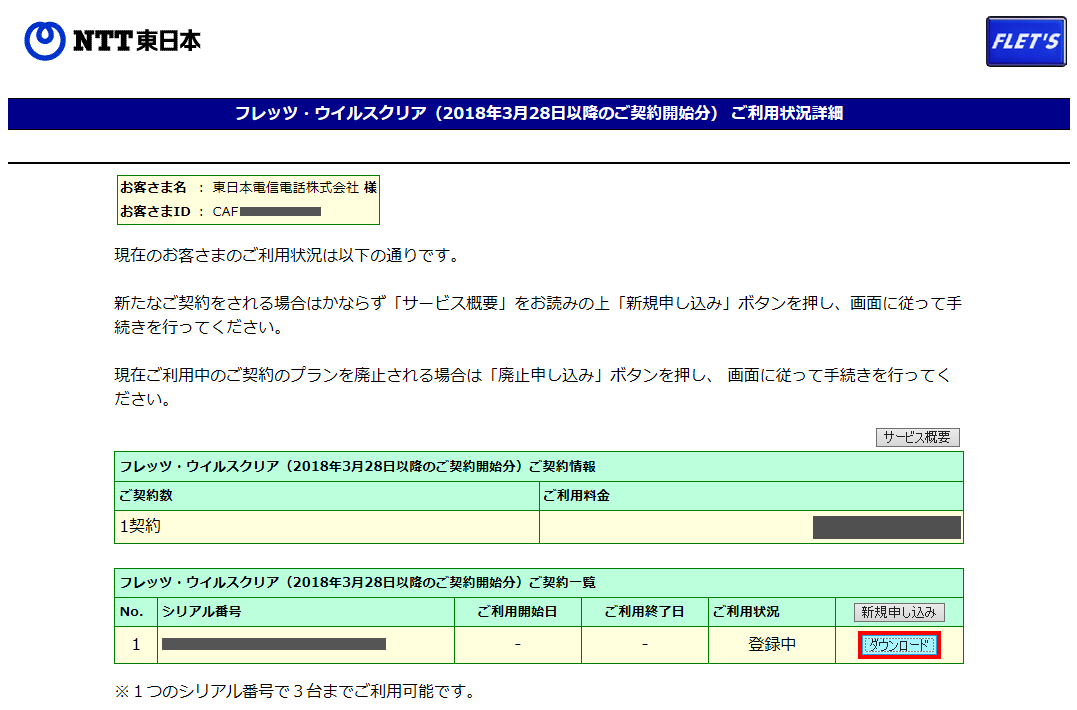Click the masked usage fee value

tap(887, 527)
